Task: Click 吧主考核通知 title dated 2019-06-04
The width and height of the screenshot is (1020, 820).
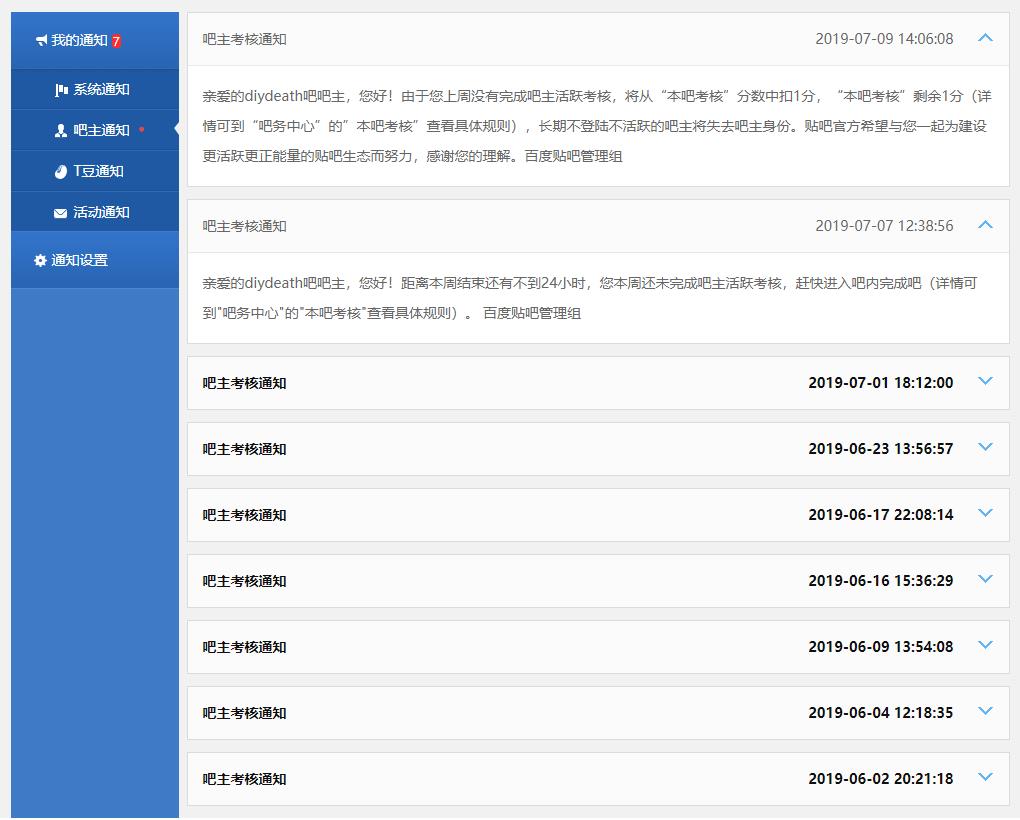Action: 245,713
